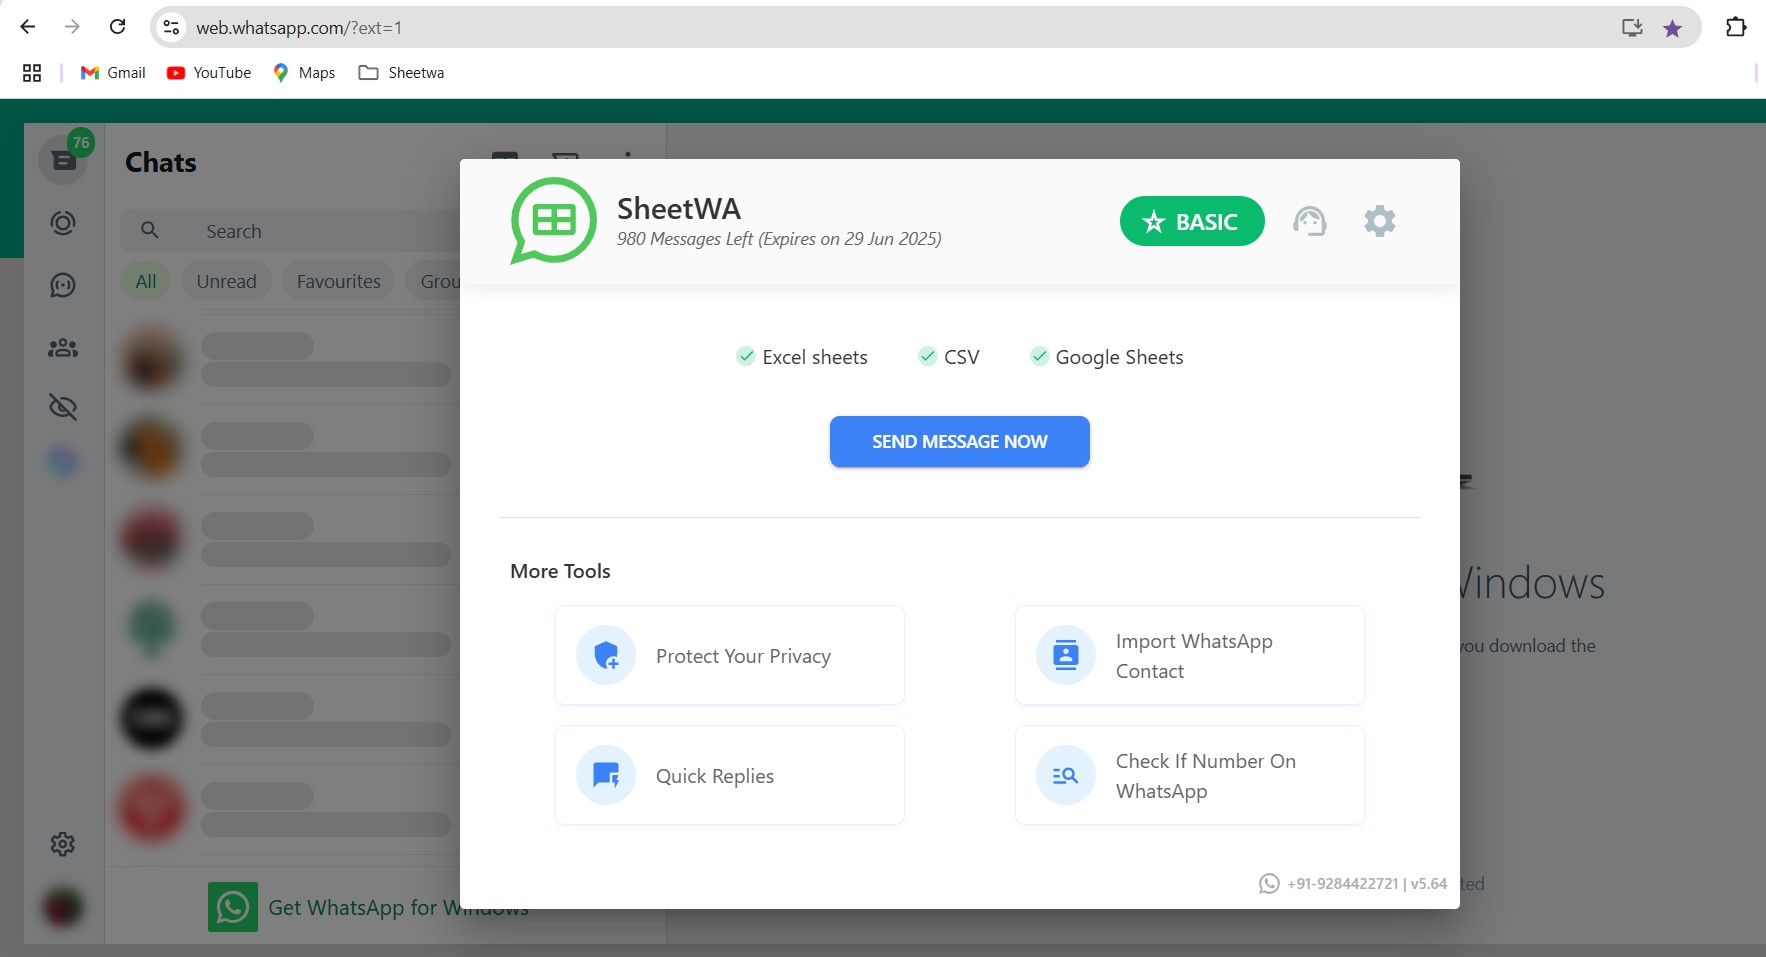Click the Import WhatsApp Contact icon
This screenshot has width=1766, height=957.
[1066, 656]
